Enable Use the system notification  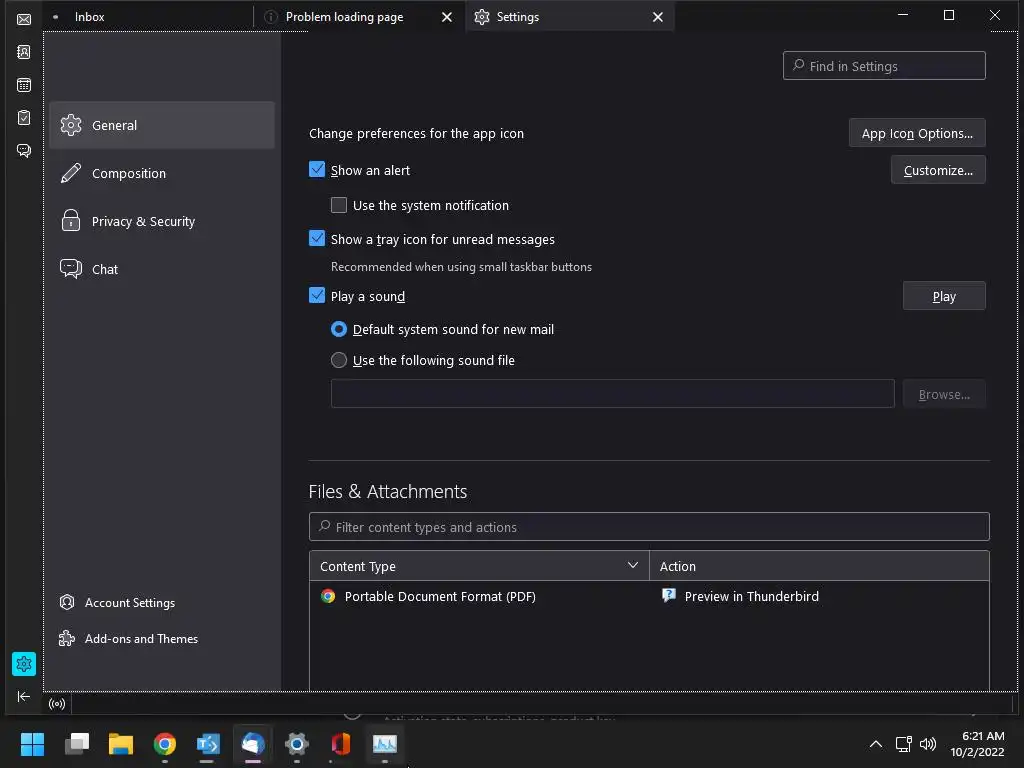coord(338,205)
